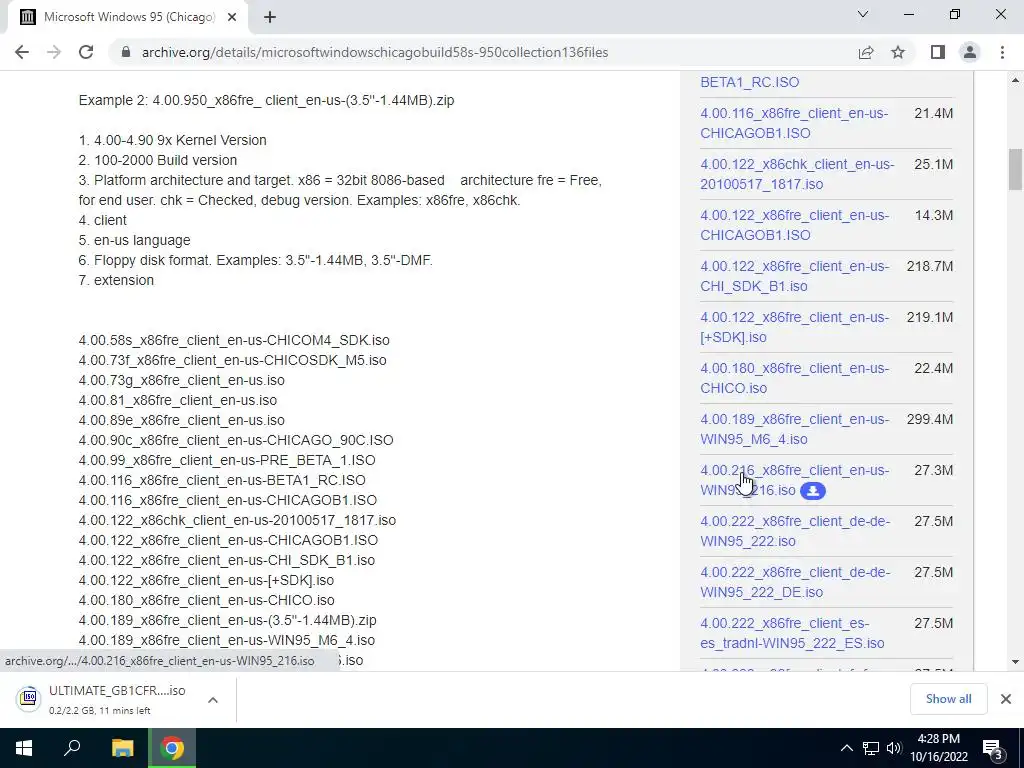Click text 4.00.58s_x86fre_client_en-us-CHICOM4_SDK.iso
1024x768 pixels.
(x=234, y=340)
